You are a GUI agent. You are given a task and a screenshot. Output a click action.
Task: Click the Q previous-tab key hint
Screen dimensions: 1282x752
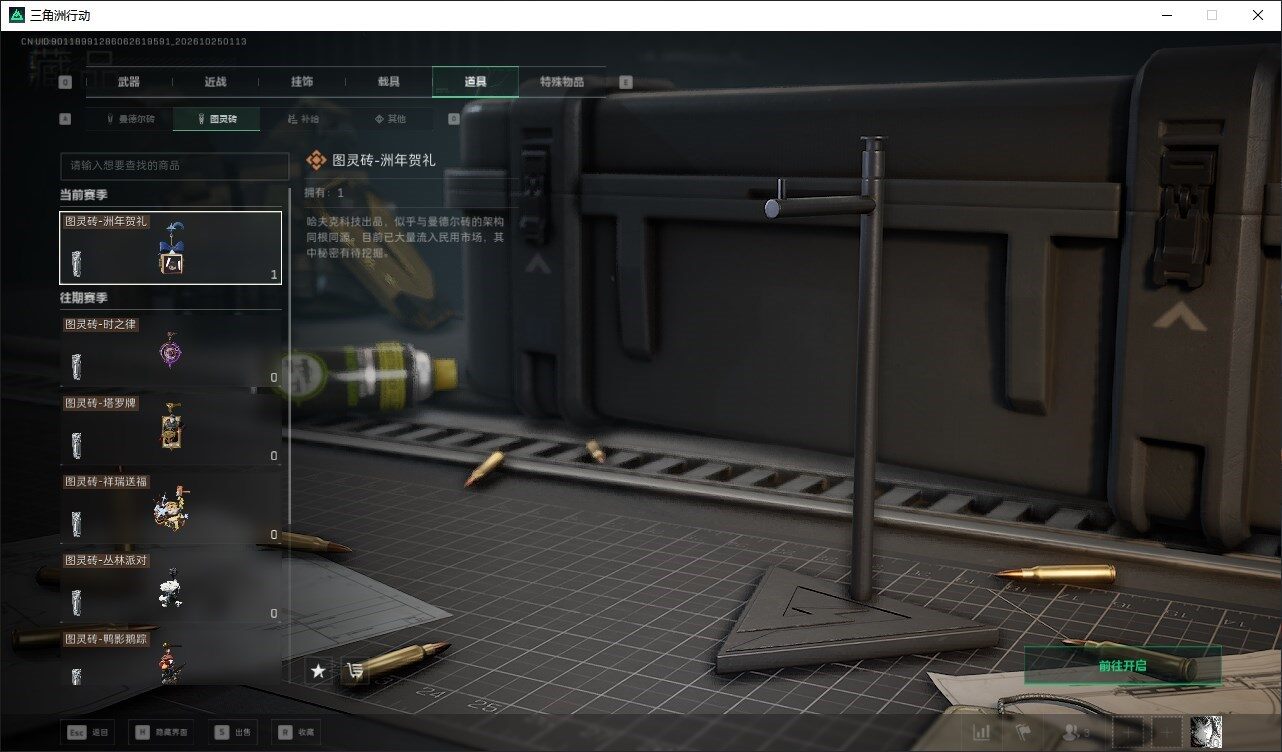(x=65, y=82)
